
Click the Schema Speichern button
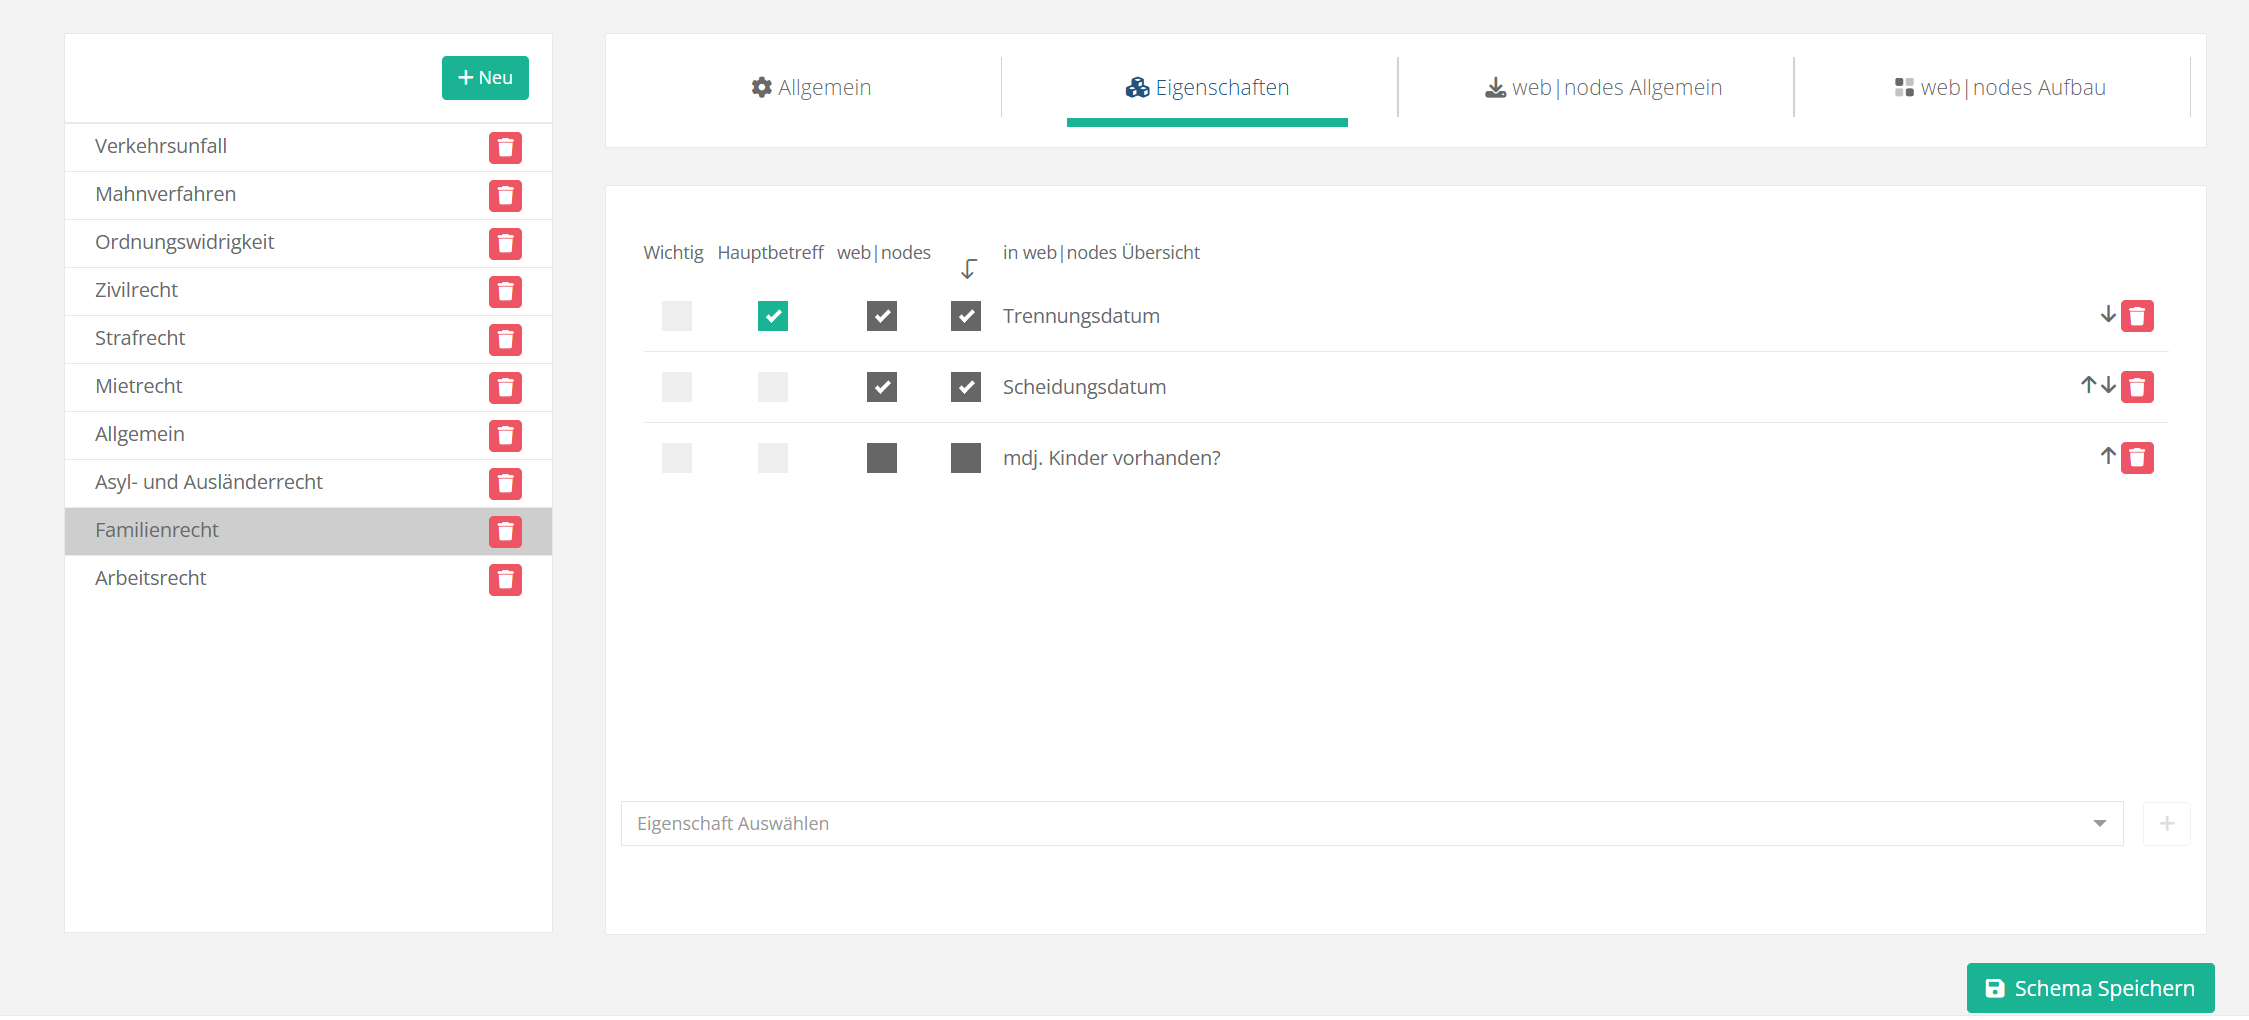pyautogui.click(x=2090, y=988)
